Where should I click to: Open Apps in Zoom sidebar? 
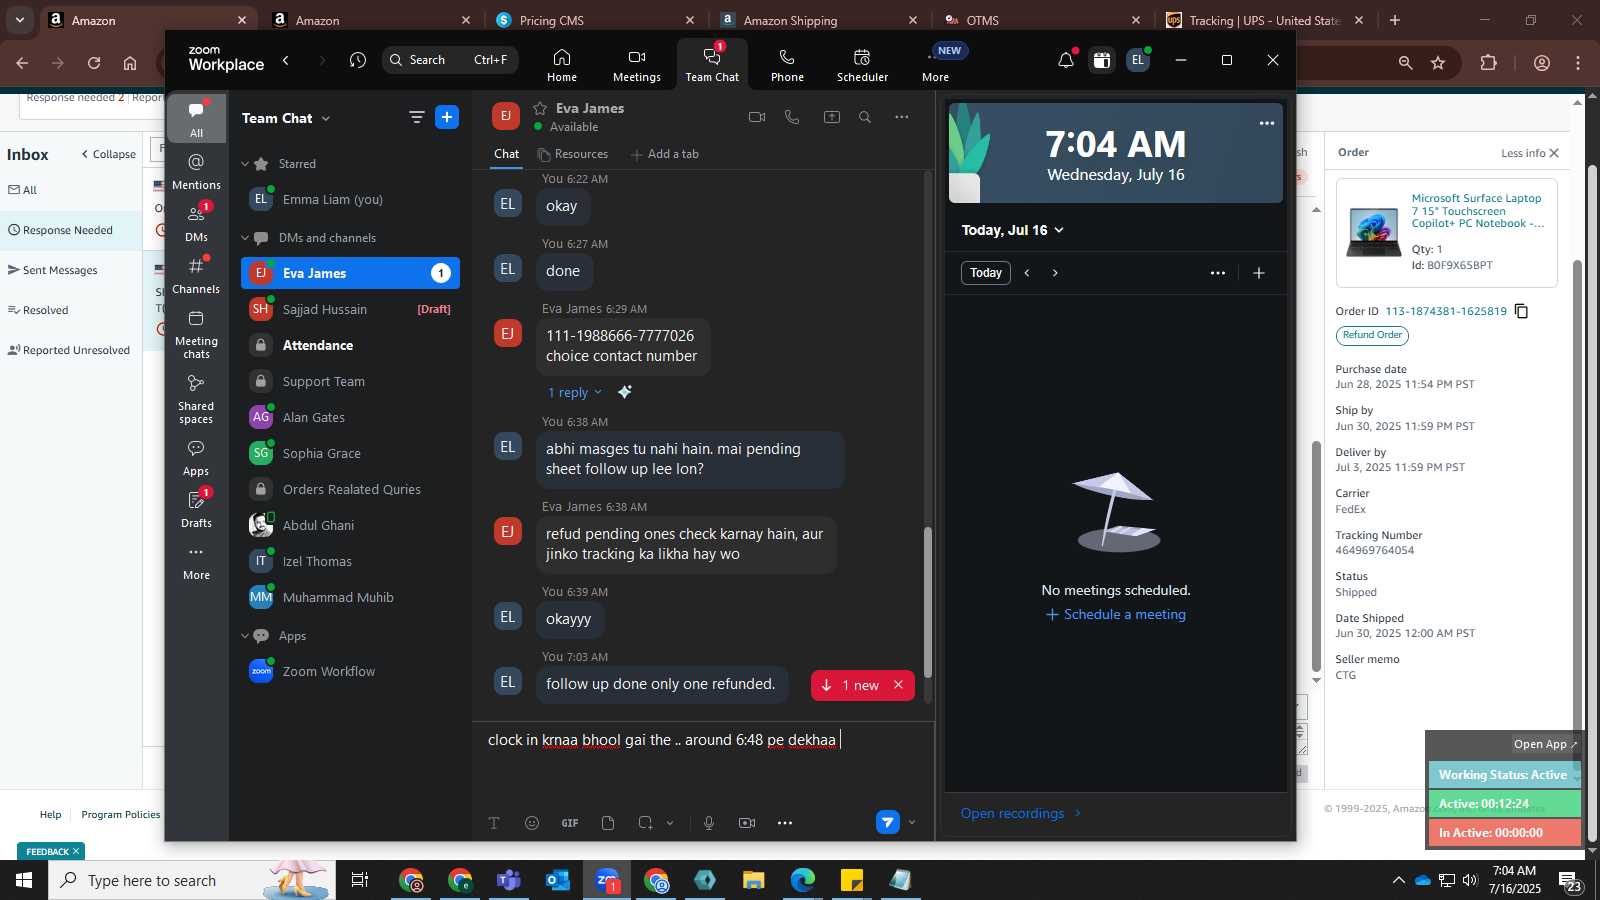196,457
